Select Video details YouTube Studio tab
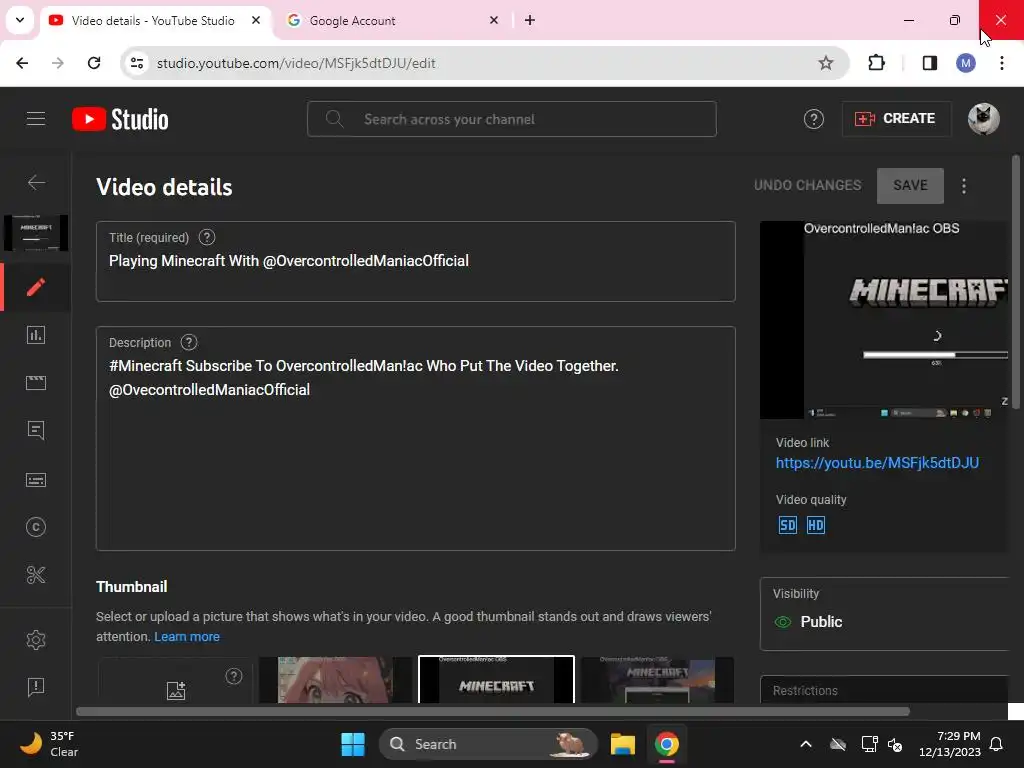The height and width of the screenshot is (768, 1024). [154, 20]
